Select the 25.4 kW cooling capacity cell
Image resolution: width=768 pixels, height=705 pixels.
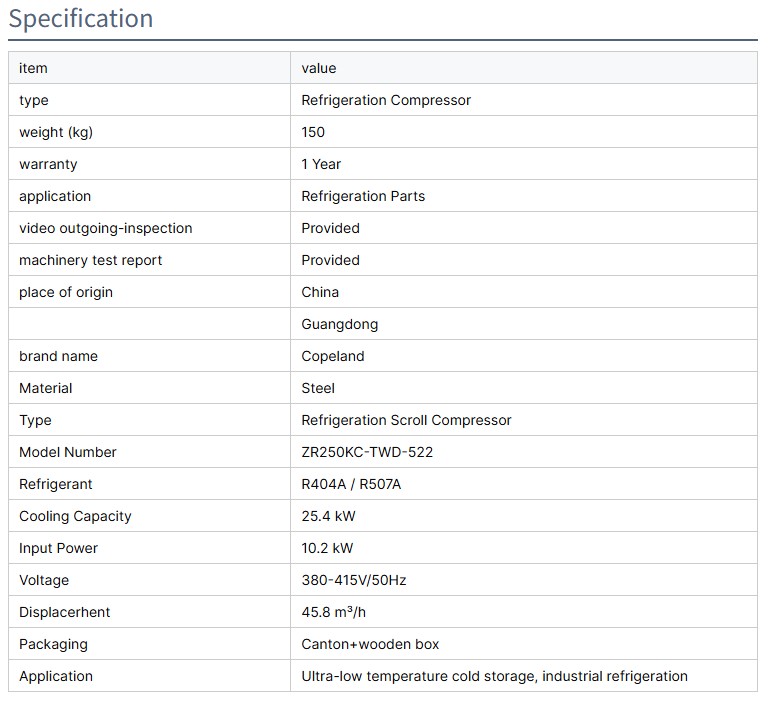pos(328,516)
